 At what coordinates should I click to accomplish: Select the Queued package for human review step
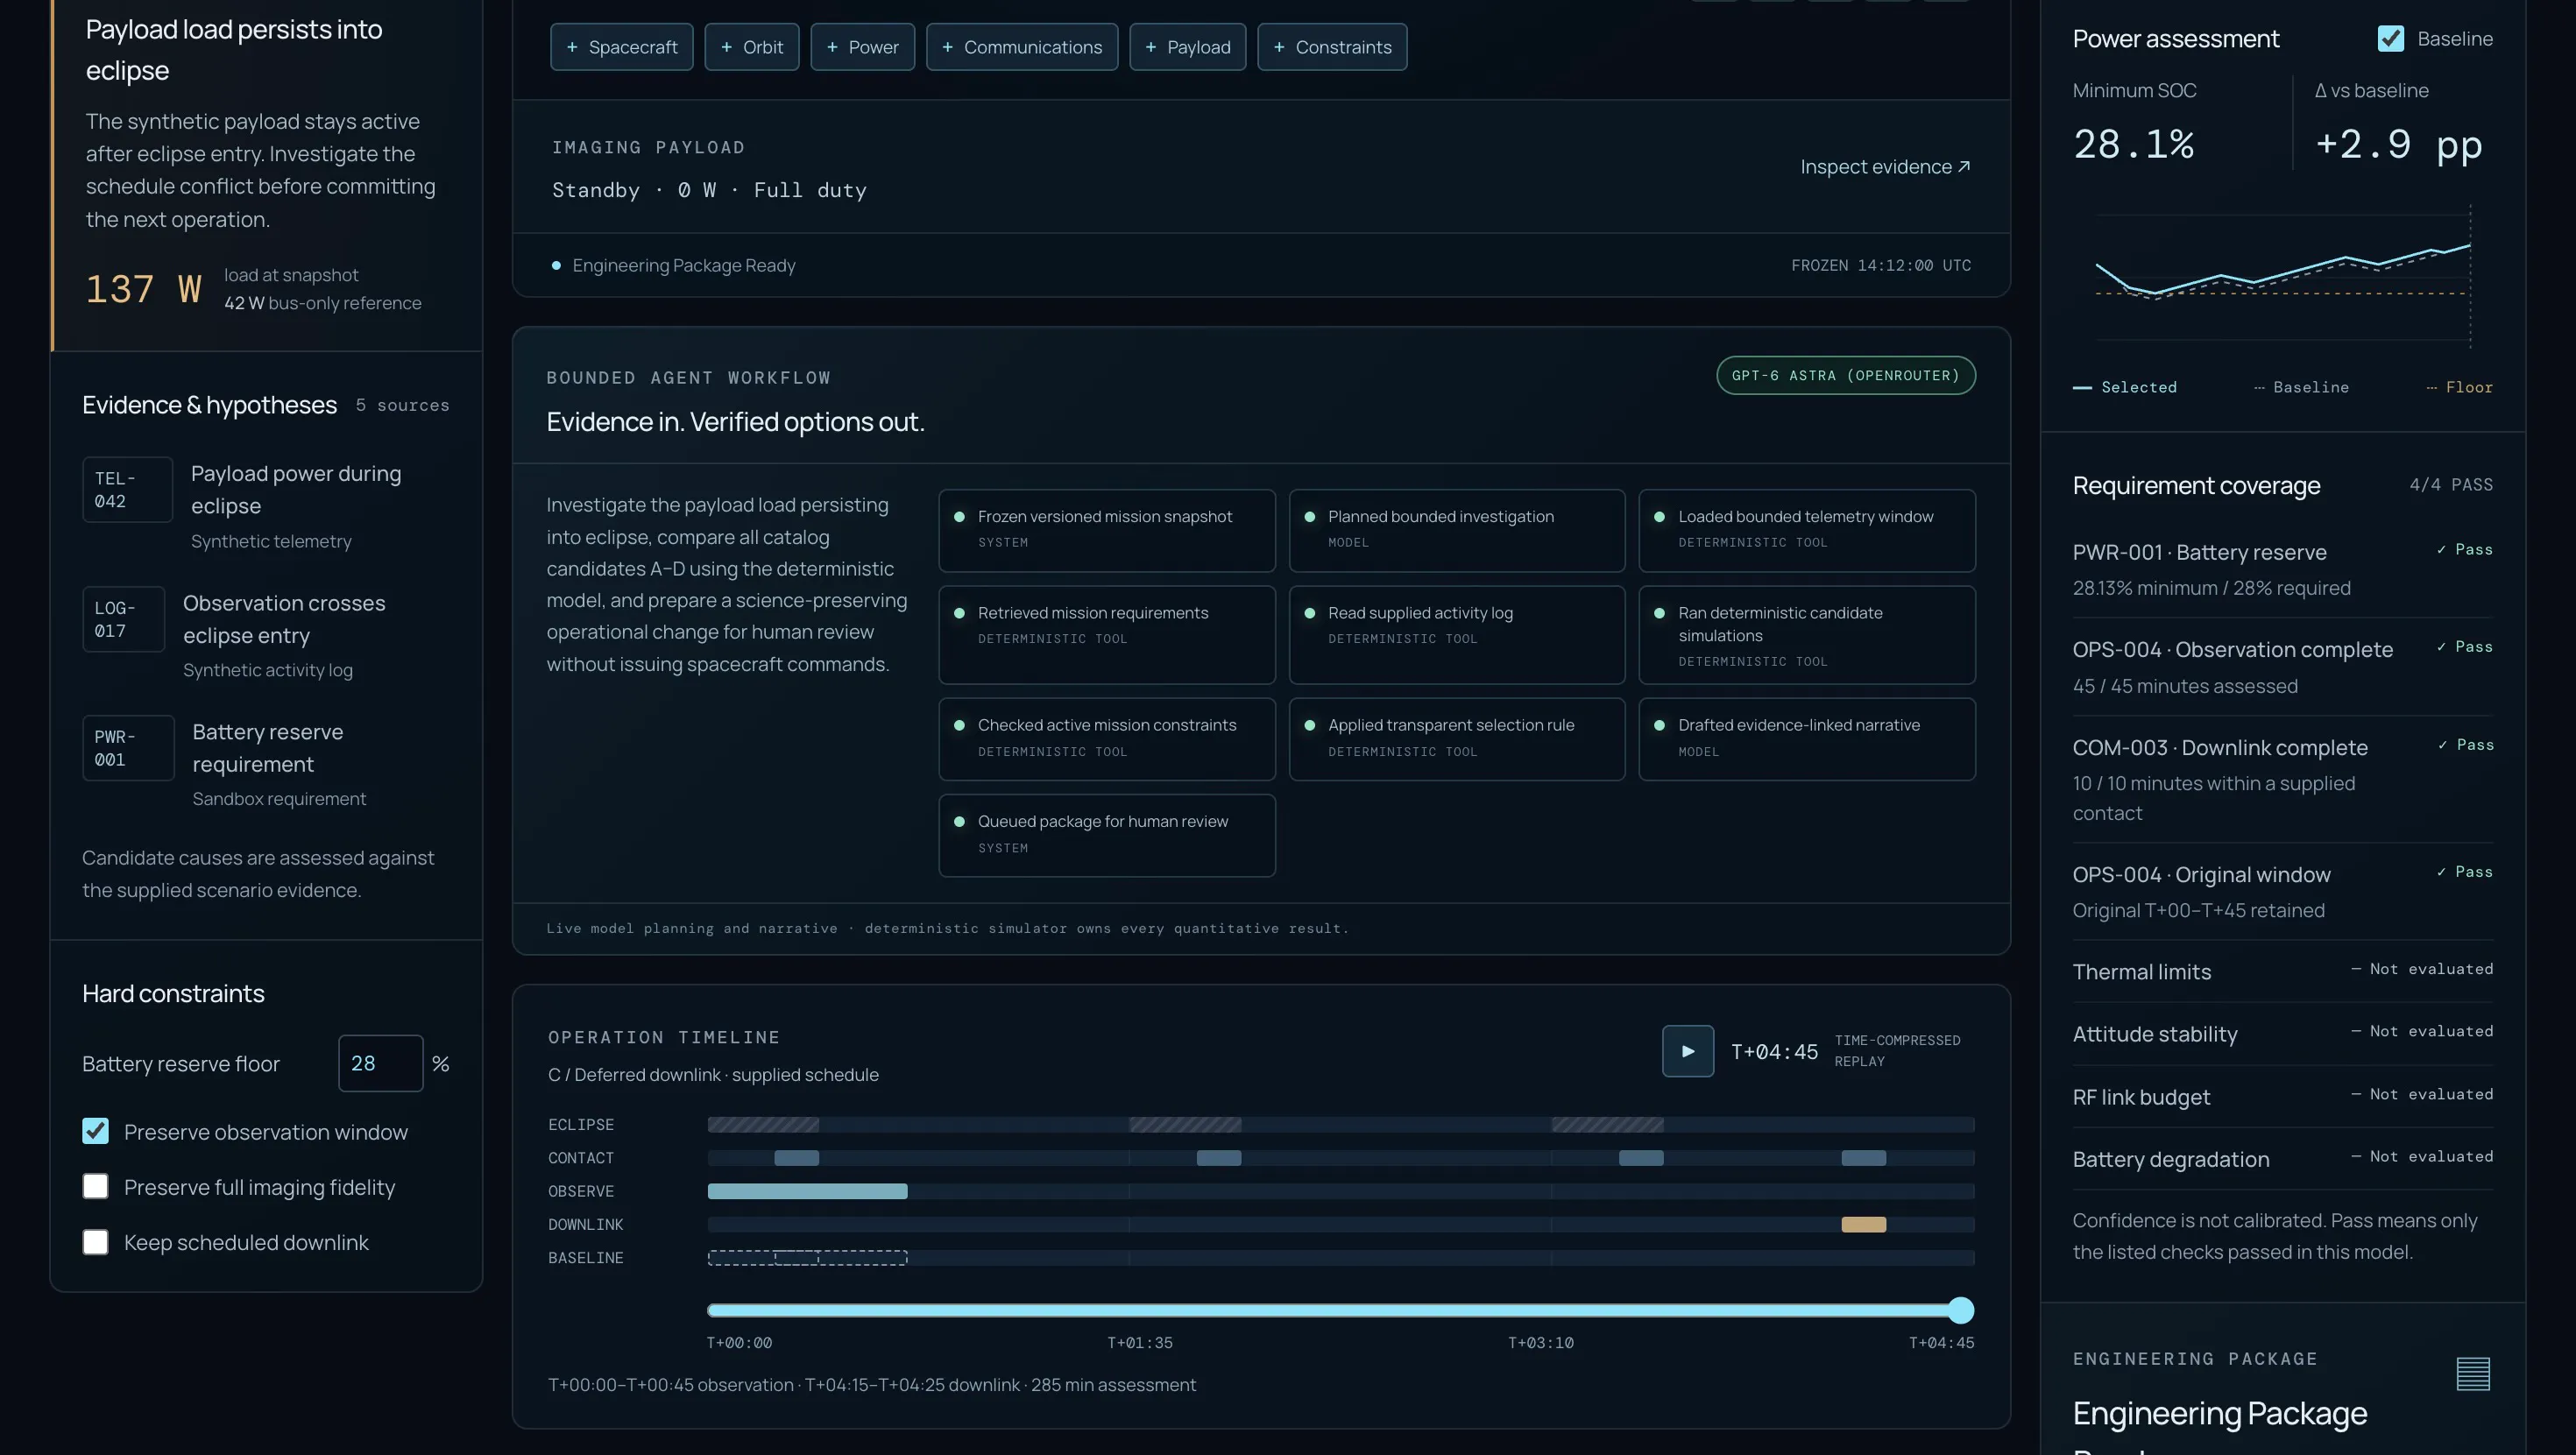tap(1107, 835)
